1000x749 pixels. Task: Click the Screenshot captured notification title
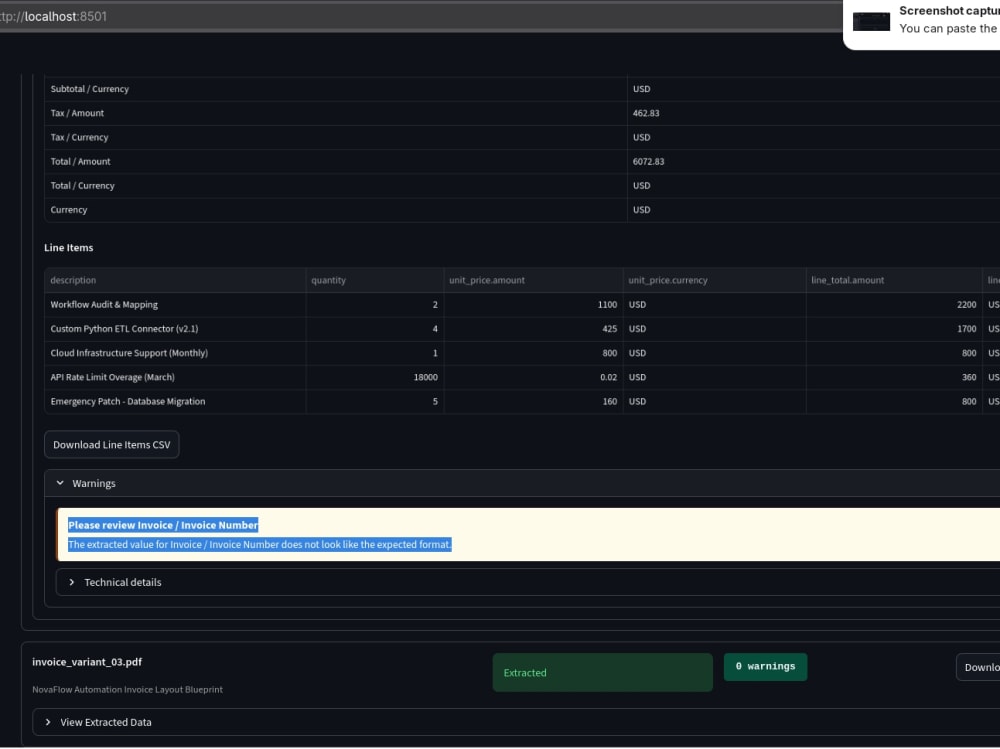(949, 11)
